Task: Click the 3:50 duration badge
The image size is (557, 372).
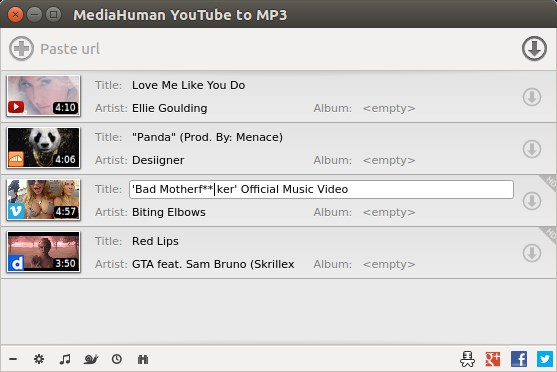Action: tap(65, 264)
